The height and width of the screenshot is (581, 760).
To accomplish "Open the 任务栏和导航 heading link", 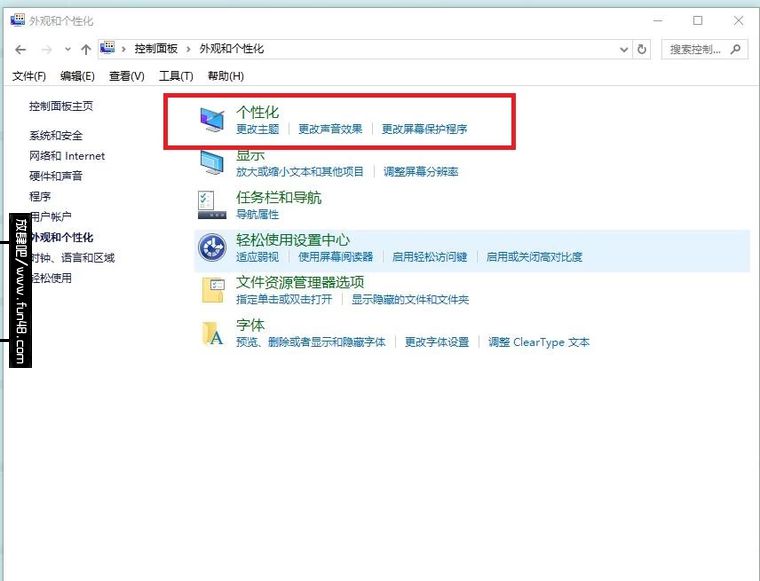I will (279, 198).
